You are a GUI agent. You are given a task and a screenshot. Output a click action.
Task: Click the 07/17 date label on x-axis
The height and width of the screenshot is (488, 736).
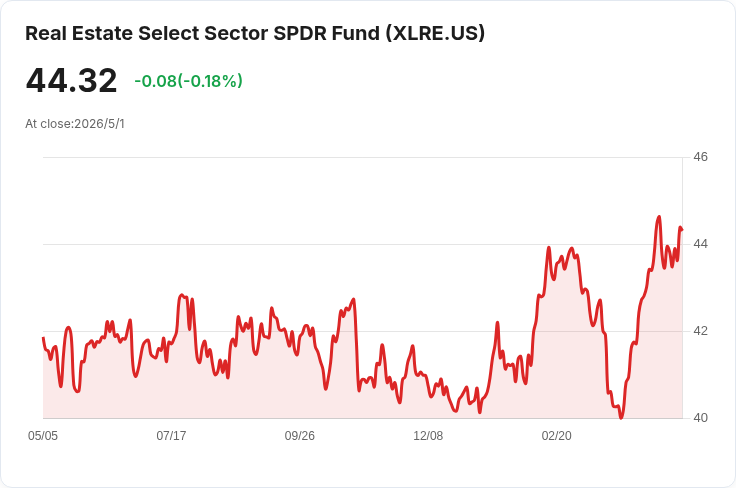pyautogui.click(x=171, y=435)
